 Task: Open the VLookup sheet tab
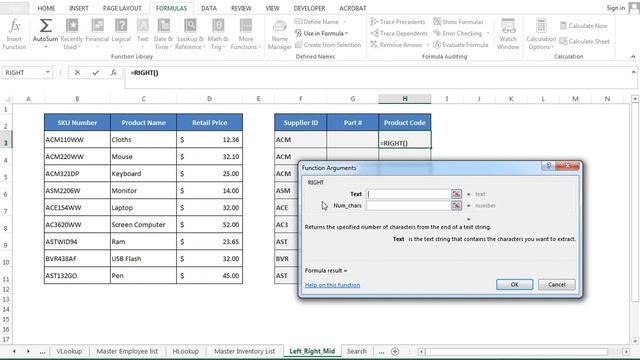(69, 351)
